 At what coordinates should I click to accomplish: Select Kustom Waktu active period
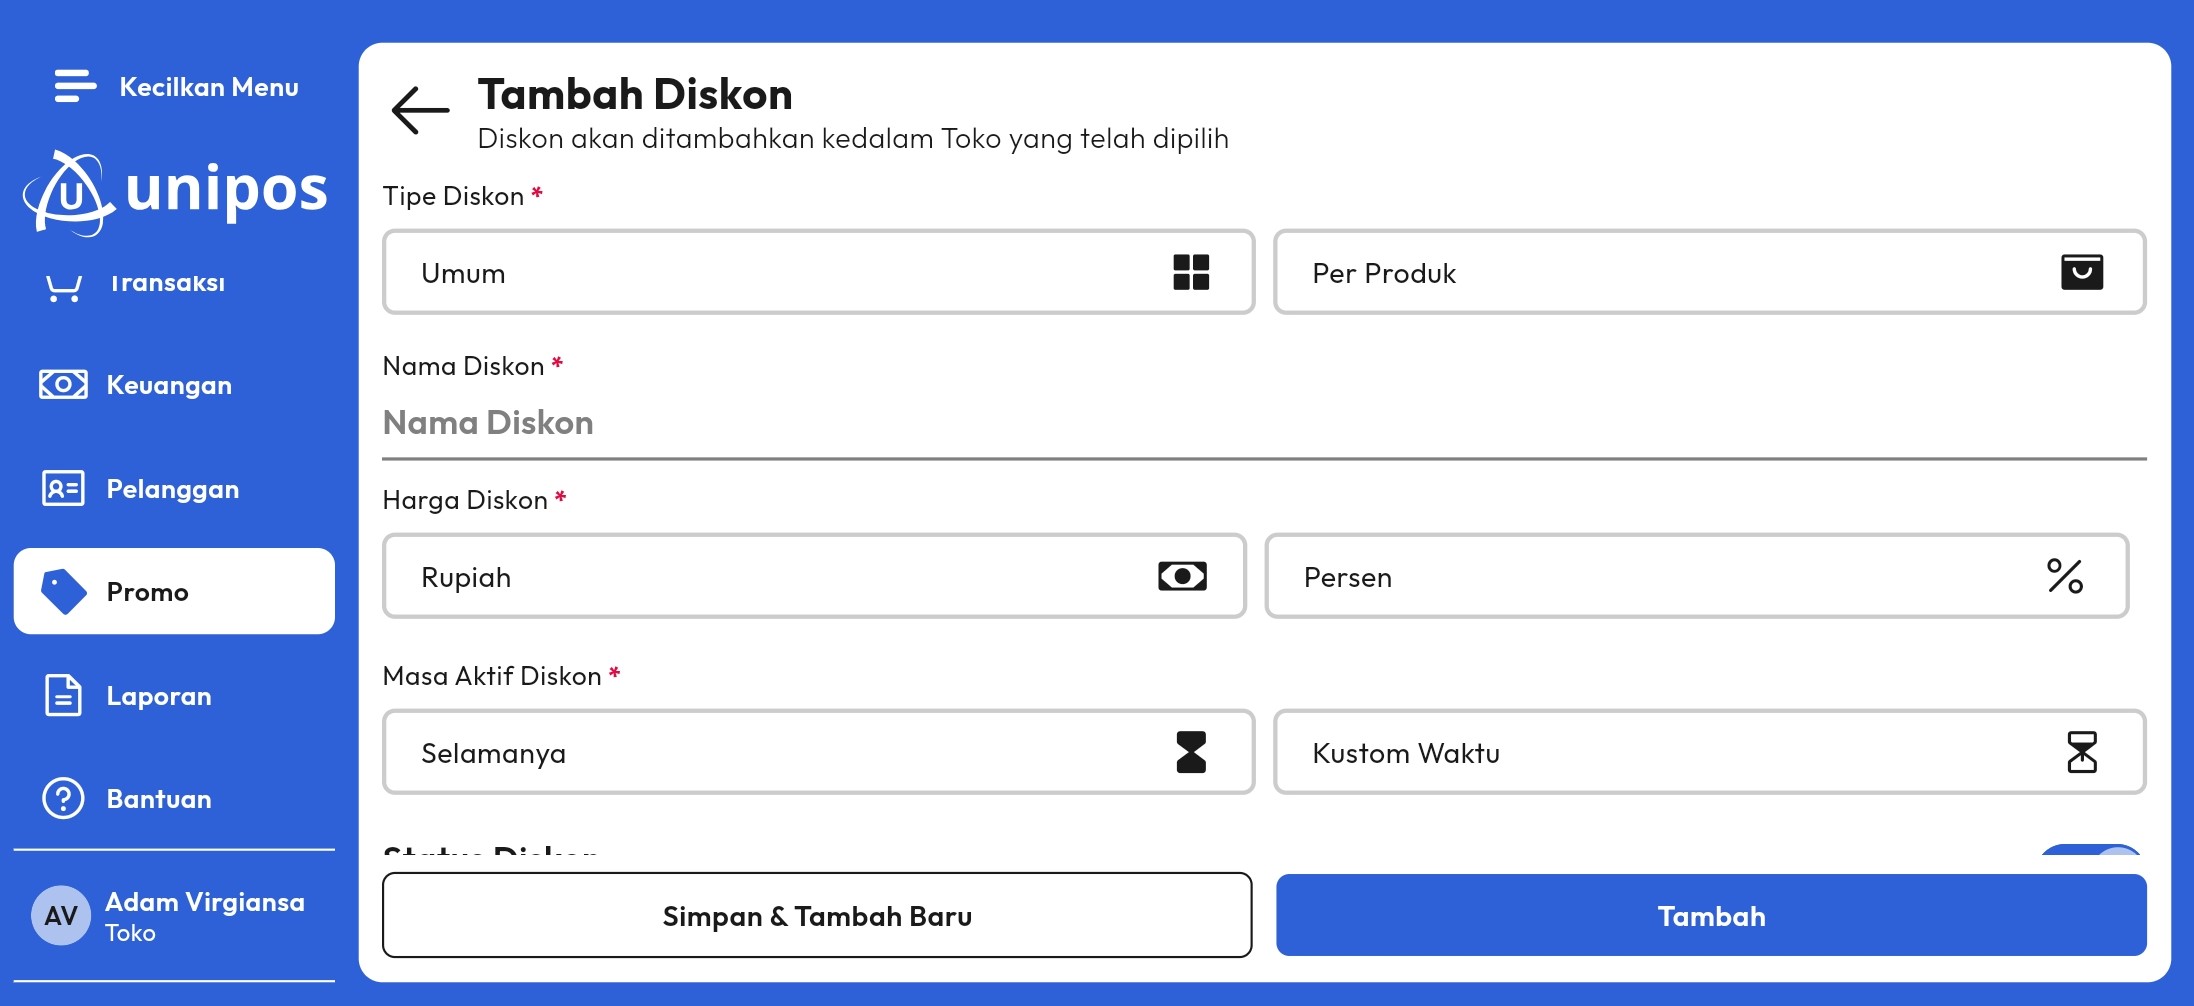pos(1709,752)
